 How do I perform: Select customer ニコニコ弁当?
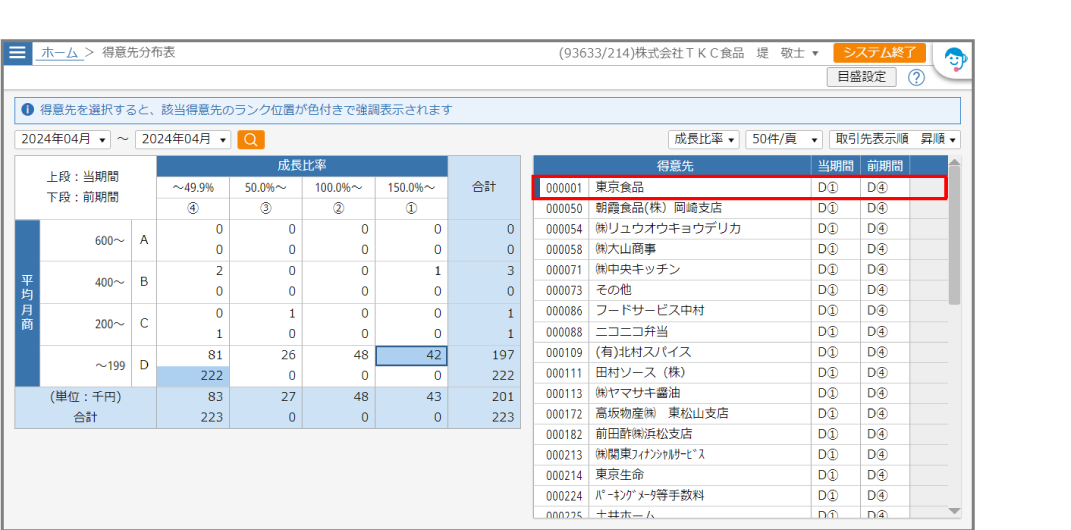pyautogui.click(x=741, y=331)
